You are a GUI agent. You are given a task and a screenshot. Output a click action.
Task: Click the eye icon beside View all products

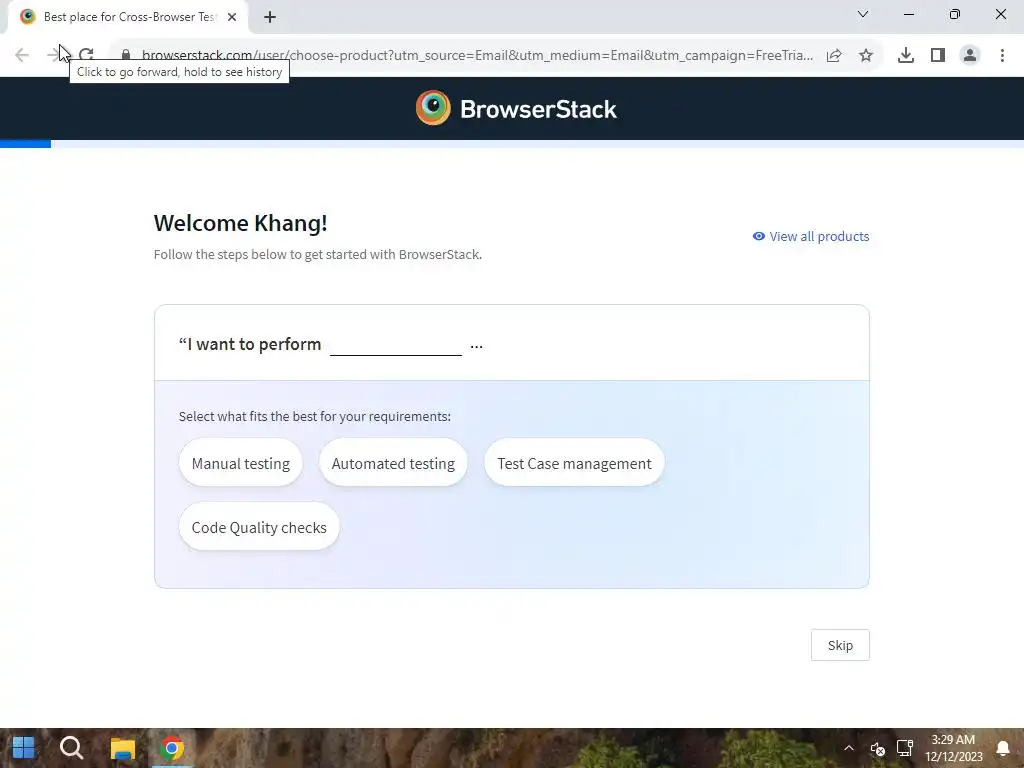pos(759,236)
